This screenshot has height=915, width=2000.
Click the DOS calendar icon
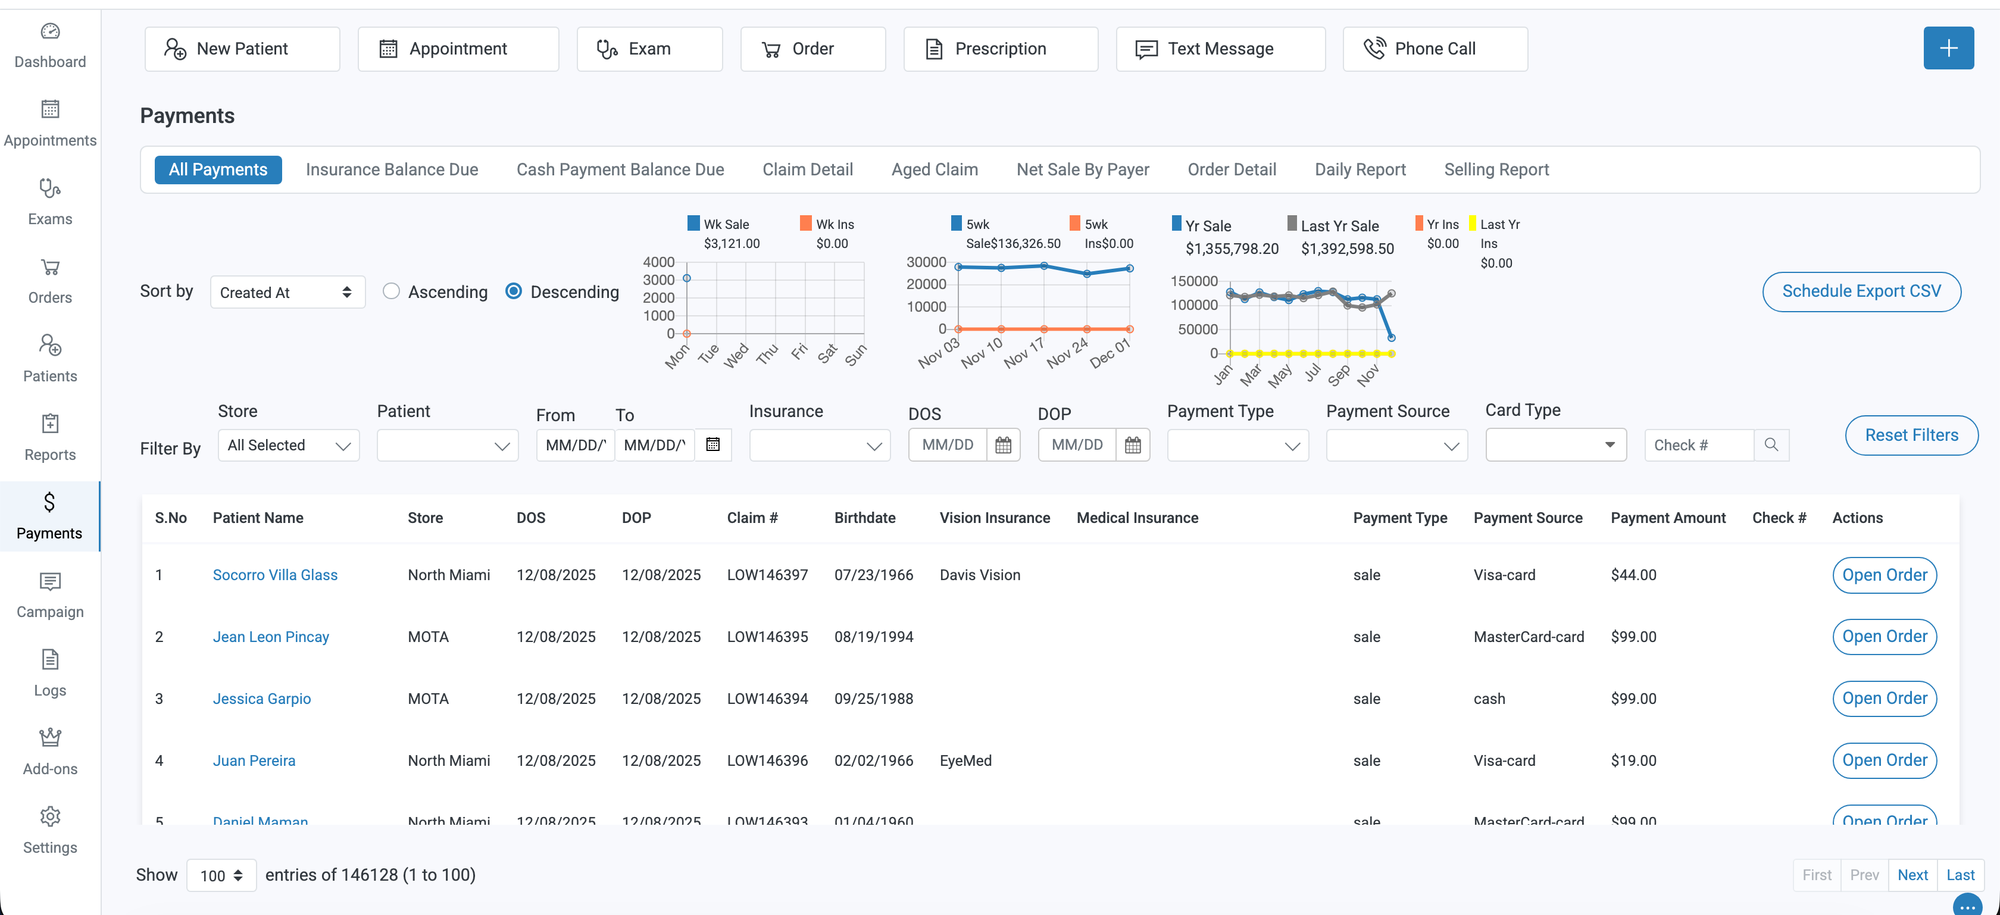(1003, 445)
